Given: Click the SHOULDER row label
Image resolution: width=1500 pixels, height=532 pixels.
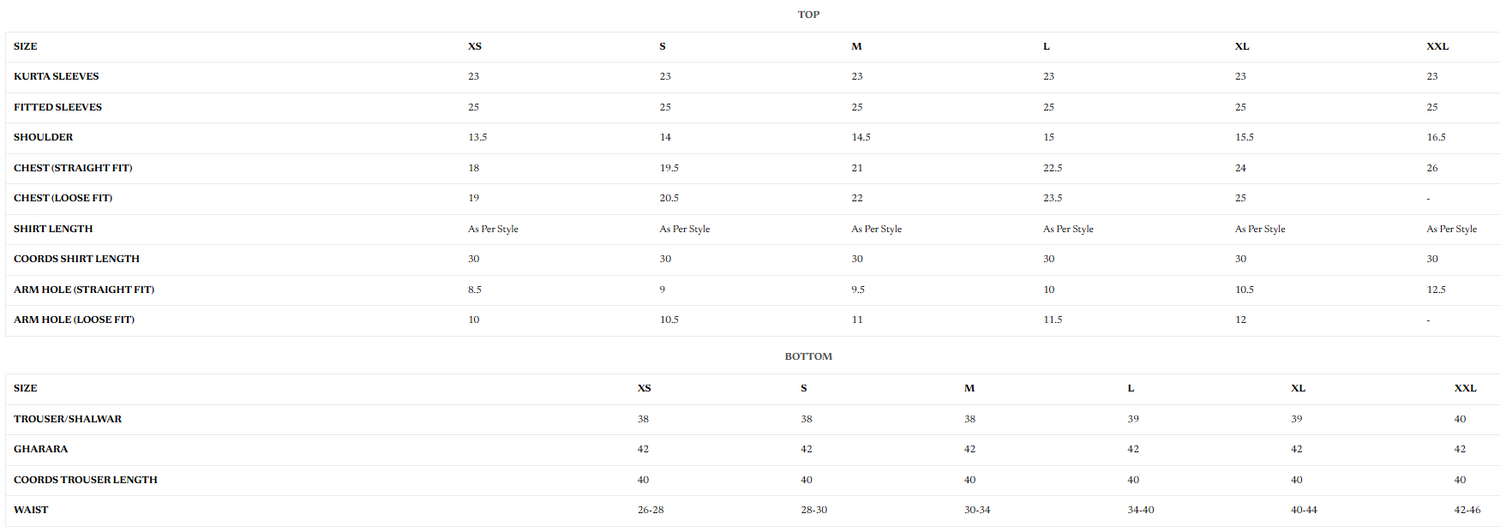Looking at the screenshot, I should (x=43, y=137).
